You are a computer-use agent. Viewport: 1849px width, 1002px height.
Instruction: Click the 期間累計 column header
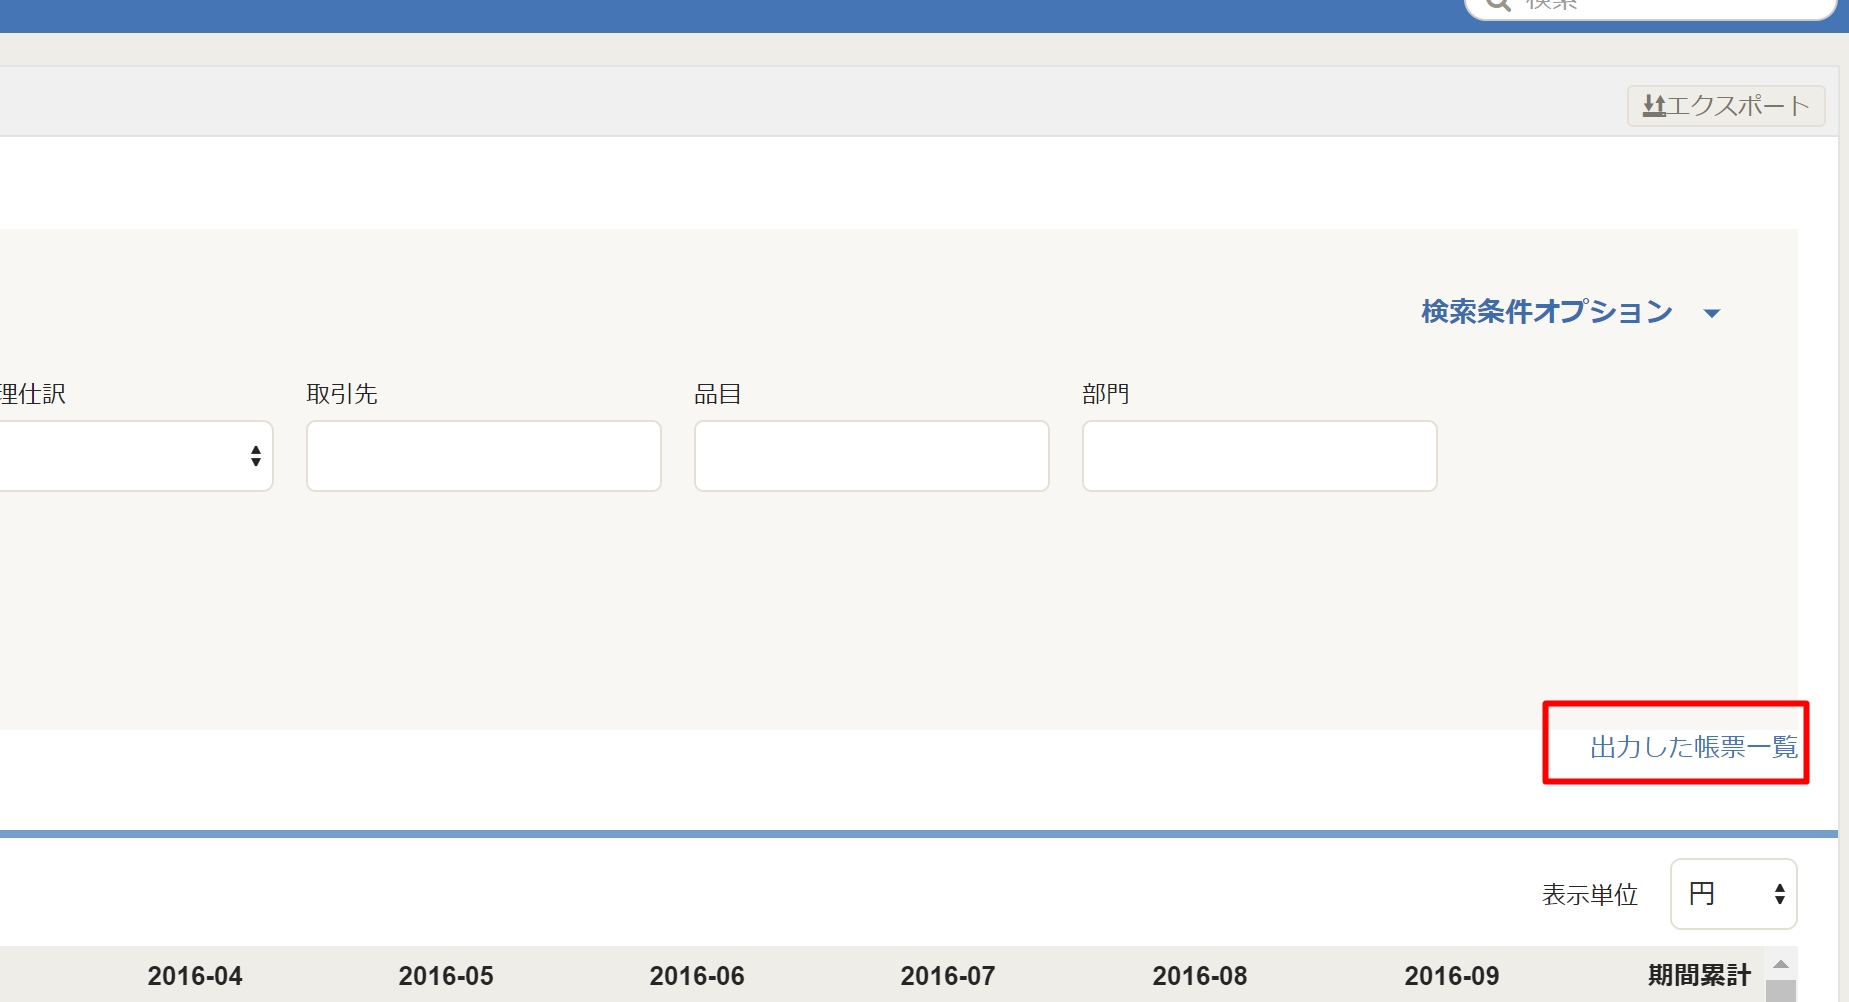click(x=1699, y=976)
